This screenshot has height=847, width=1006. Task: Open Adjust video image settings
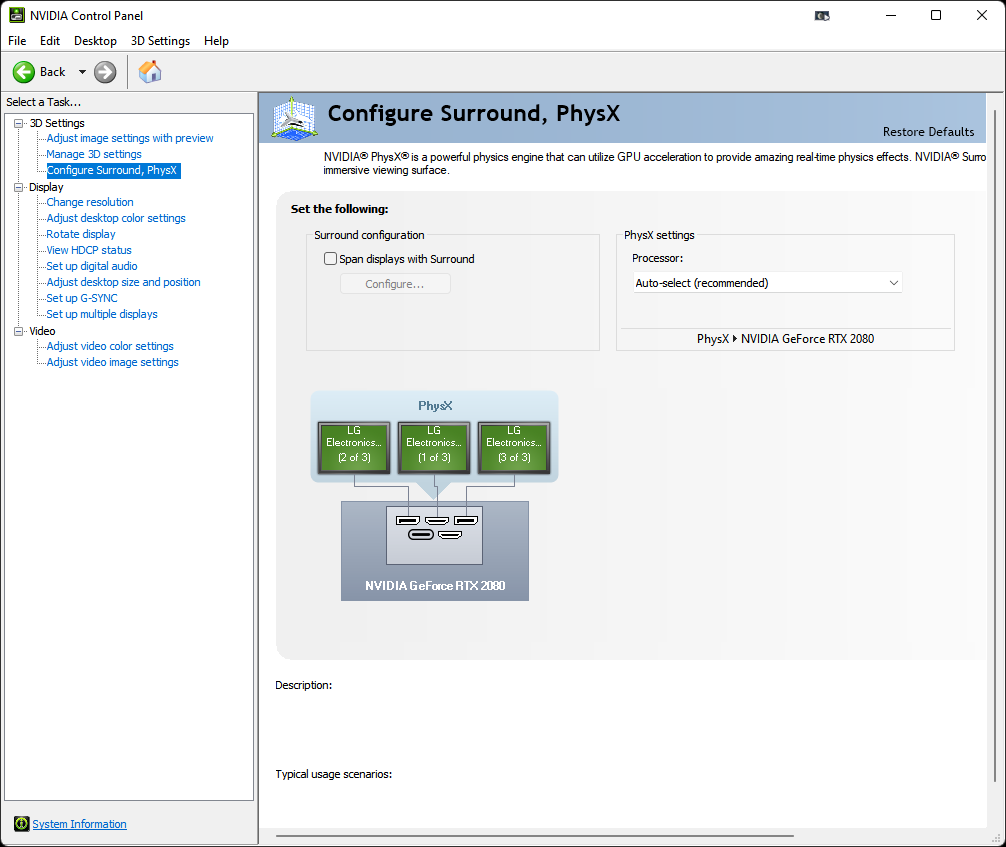(112, 363)
